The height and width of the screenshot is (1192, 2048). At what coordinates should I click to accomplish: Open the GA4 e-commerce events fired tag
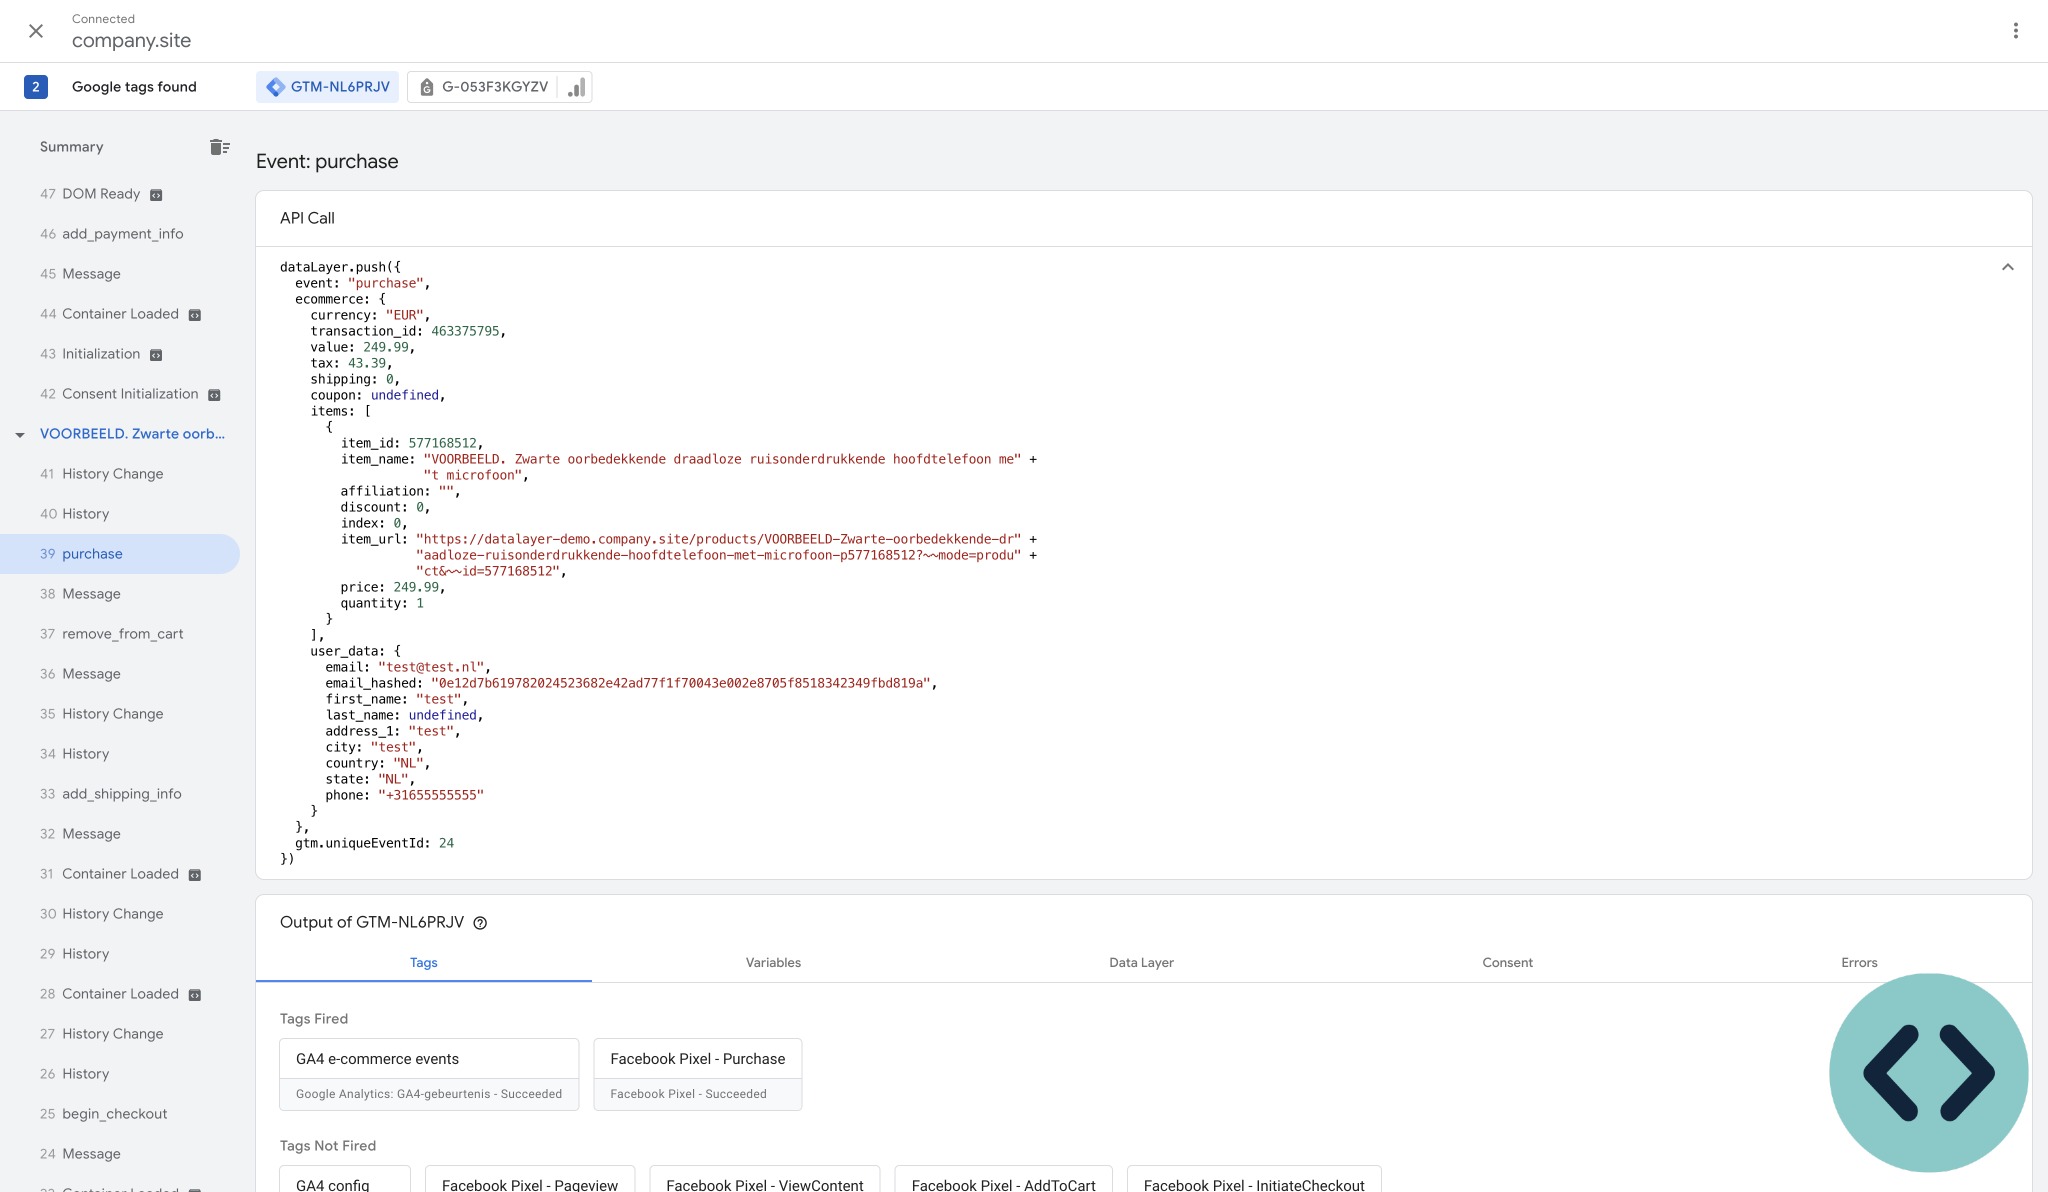pyautogui.click(x=429, y=1074)
